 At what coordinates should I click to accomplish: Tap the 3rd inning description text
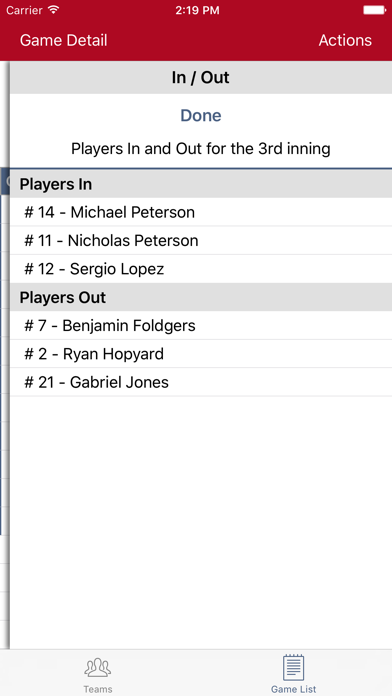[201, 149]
